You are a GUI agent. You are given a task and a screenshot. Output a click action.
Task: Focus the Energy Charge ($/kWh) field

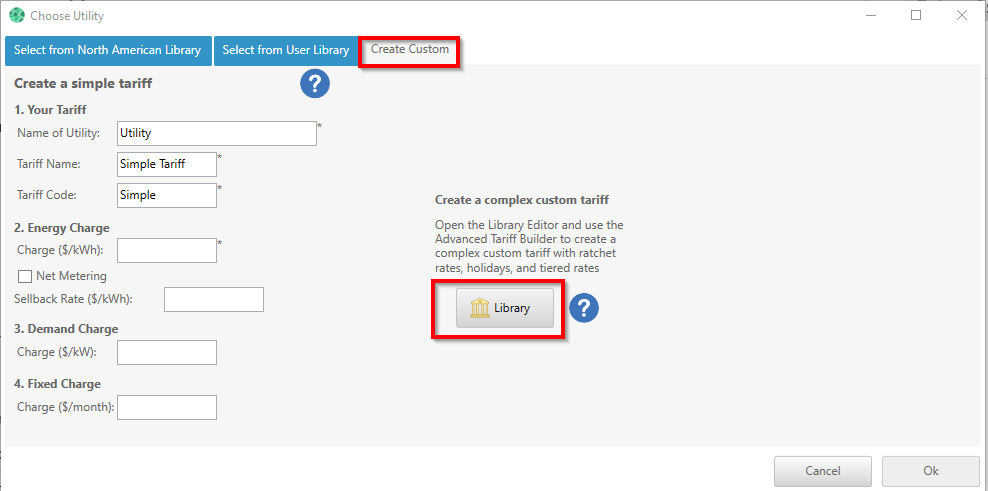167,250
